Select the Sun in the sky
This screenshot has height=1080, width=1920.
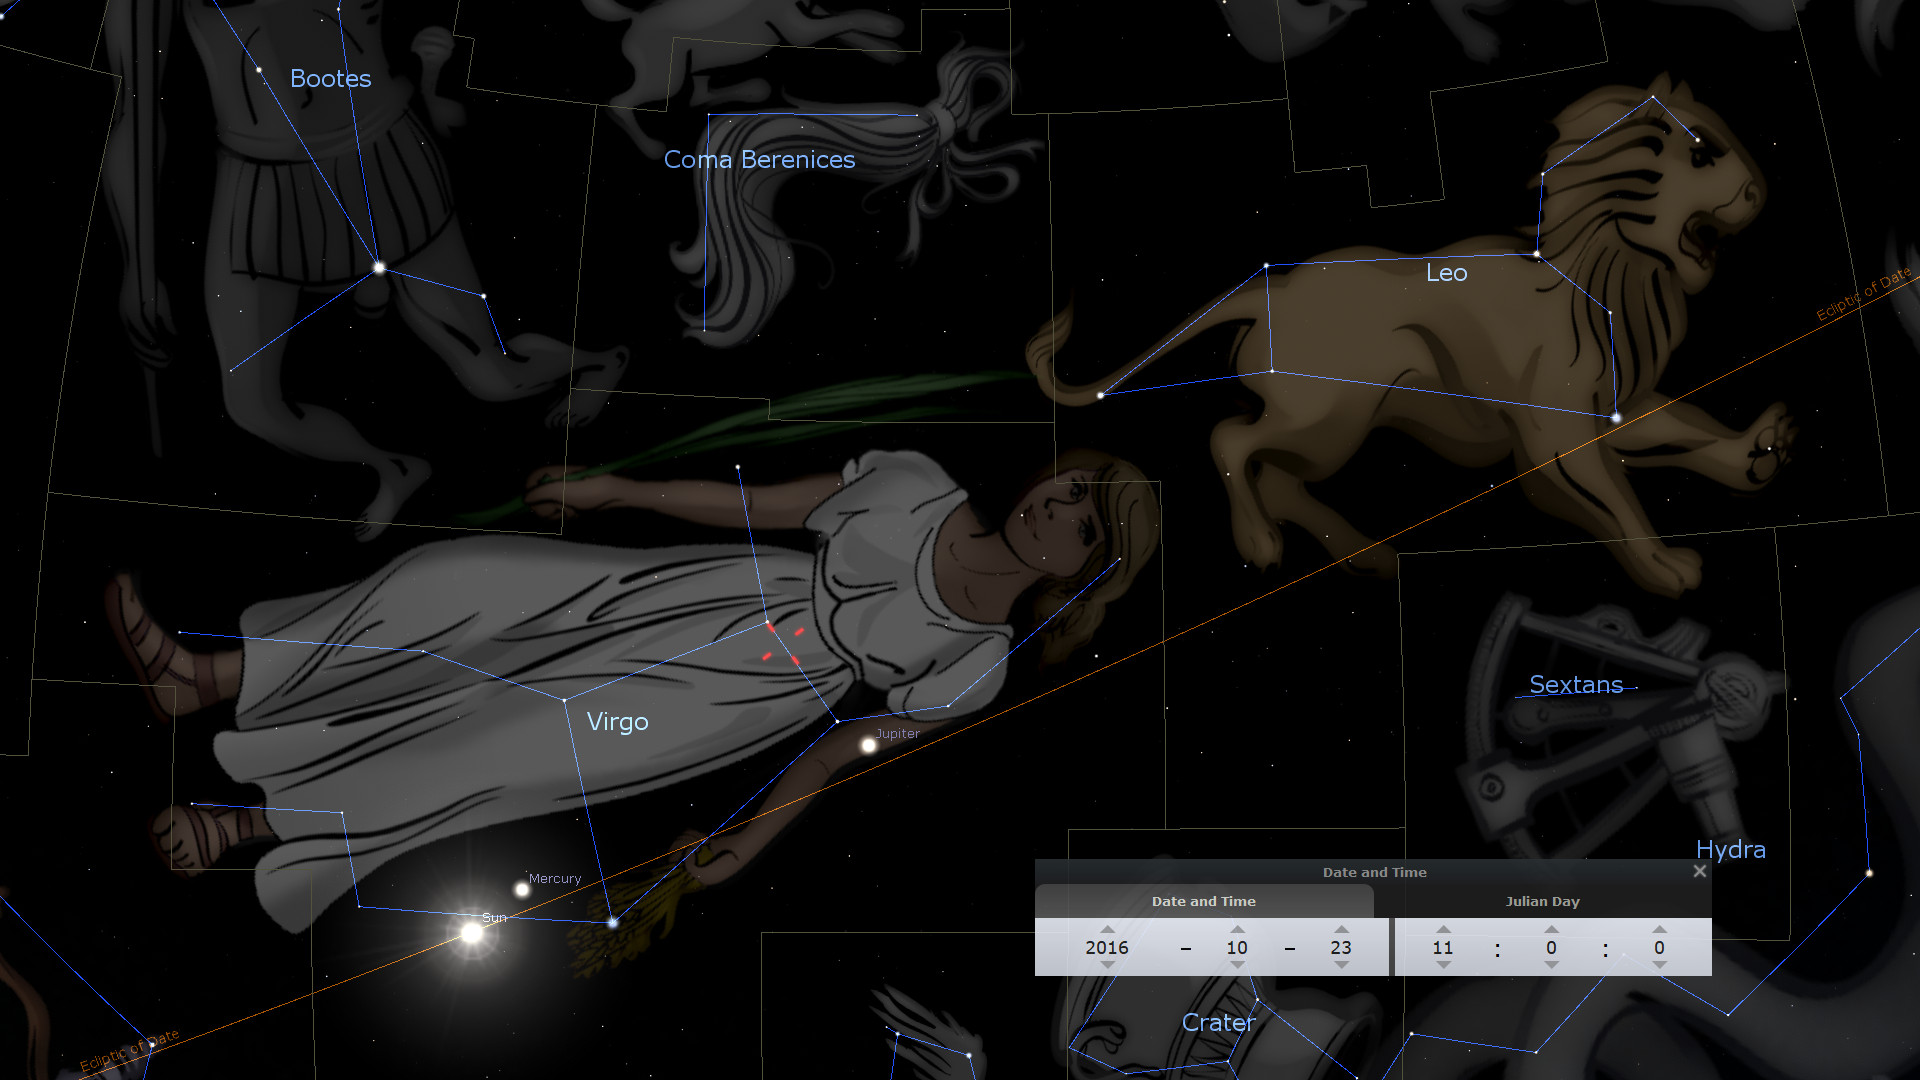tap(471, 933)
